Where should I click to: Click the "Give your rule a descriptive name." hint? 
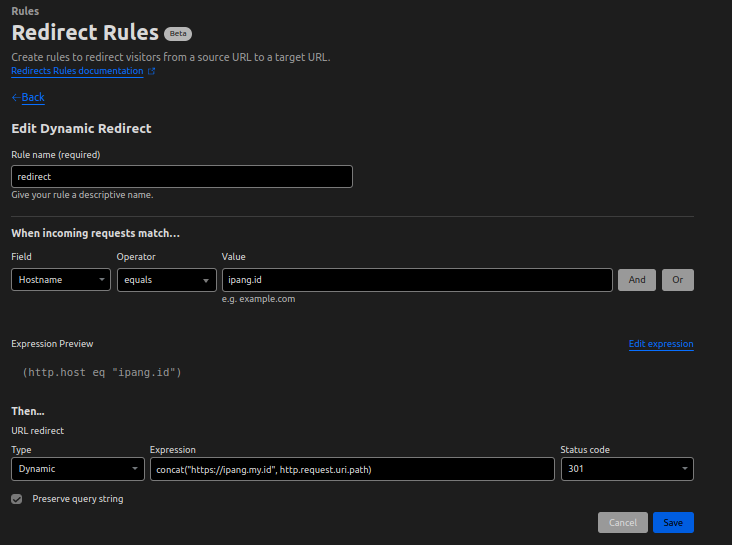pos(82,195)
